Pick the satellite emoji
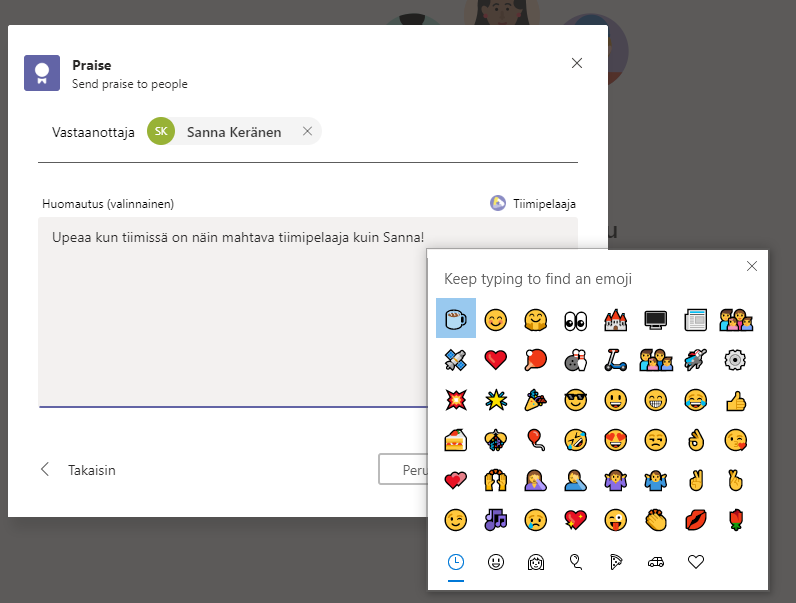Image resolution: width=796 pixels, height=603 pixels. click(456, 360)
